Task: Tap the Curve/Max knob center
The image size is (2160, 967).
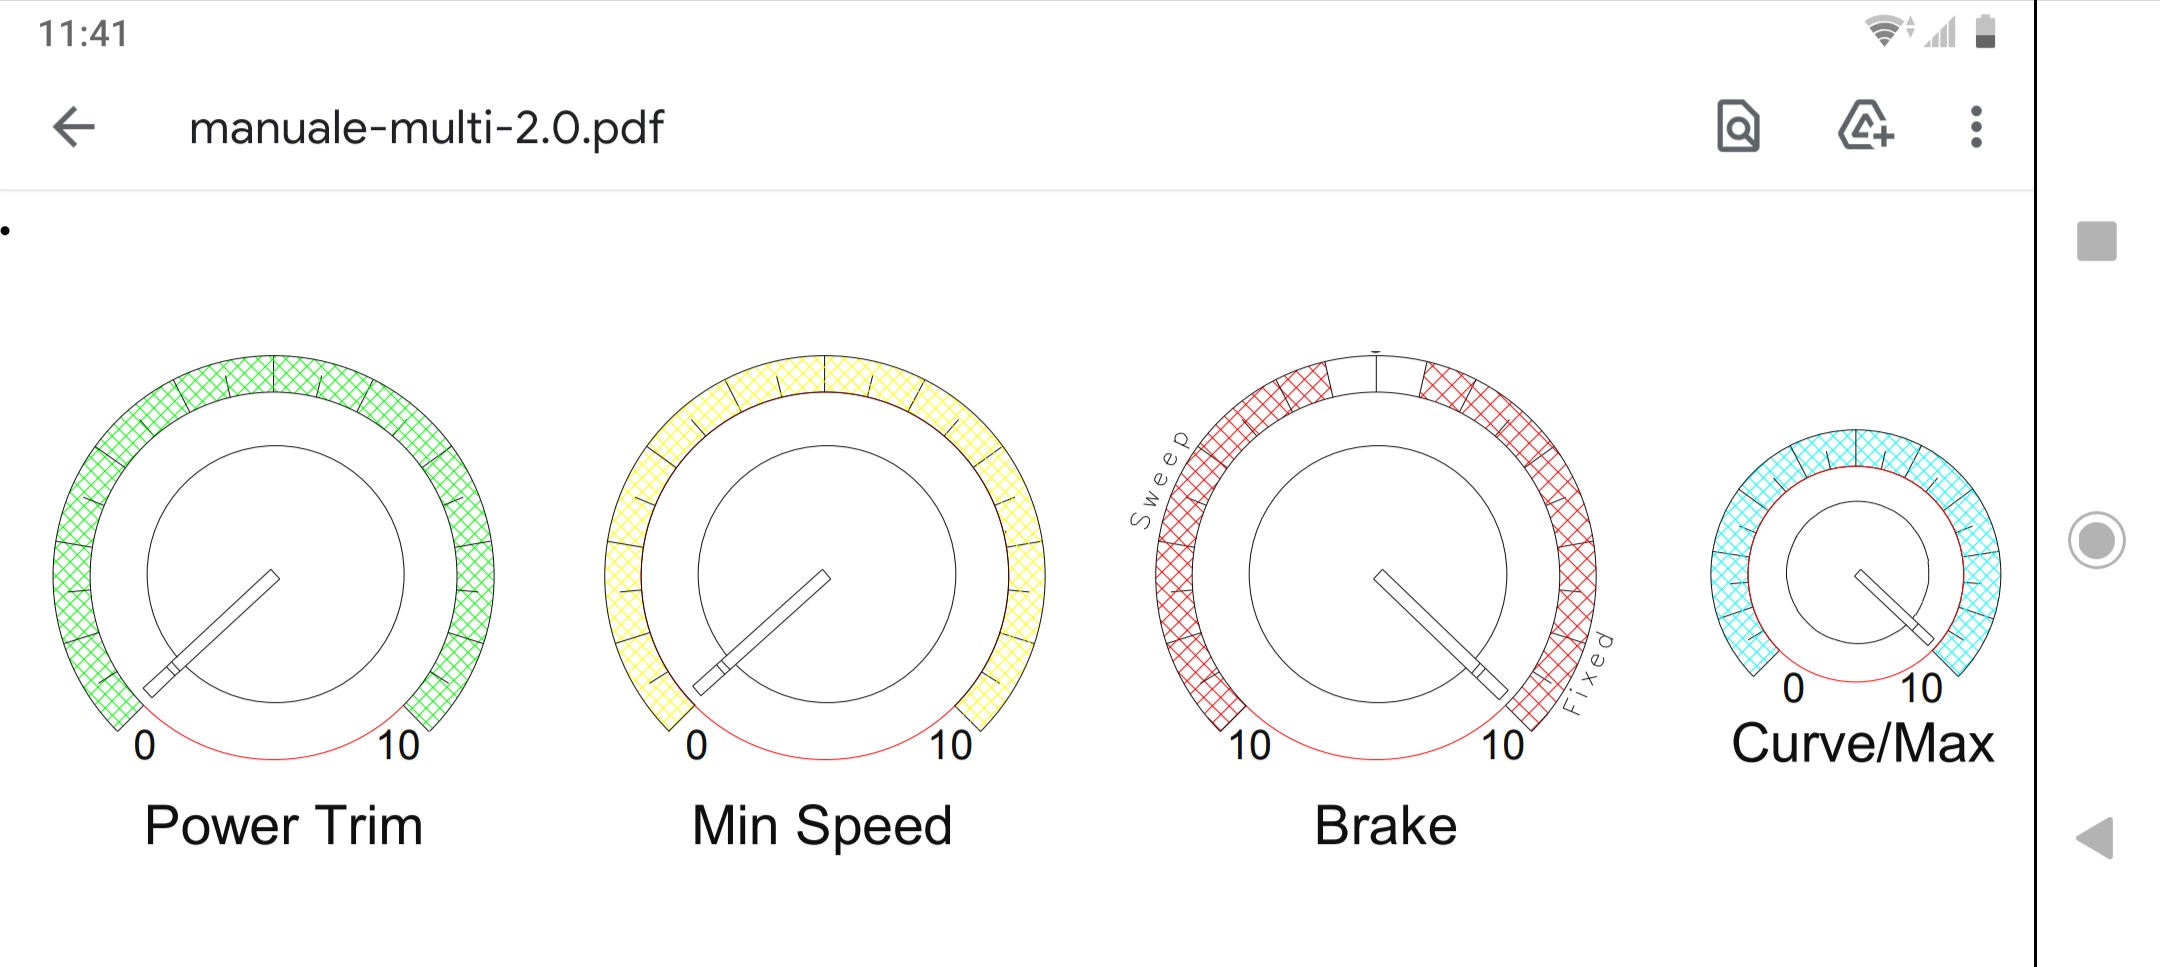Action: [x=1857, y=572]
